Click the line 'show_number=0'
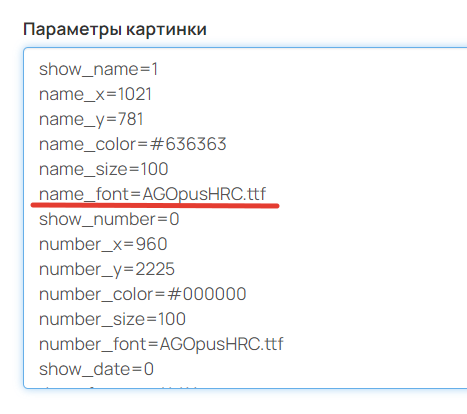The width and height of the screenshot is (467, 414). 109,219
